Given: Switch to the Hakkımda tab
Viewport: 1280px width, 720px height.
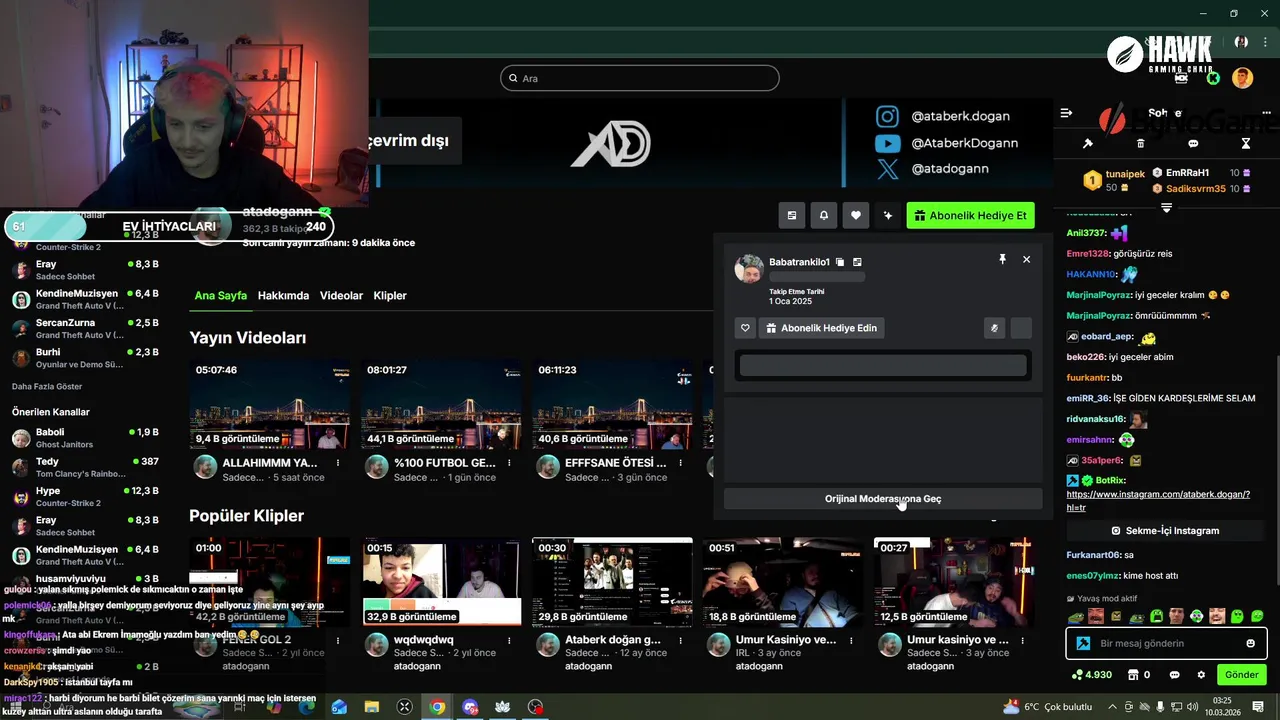Looking at the screenshot, I should tap(283, 296).
